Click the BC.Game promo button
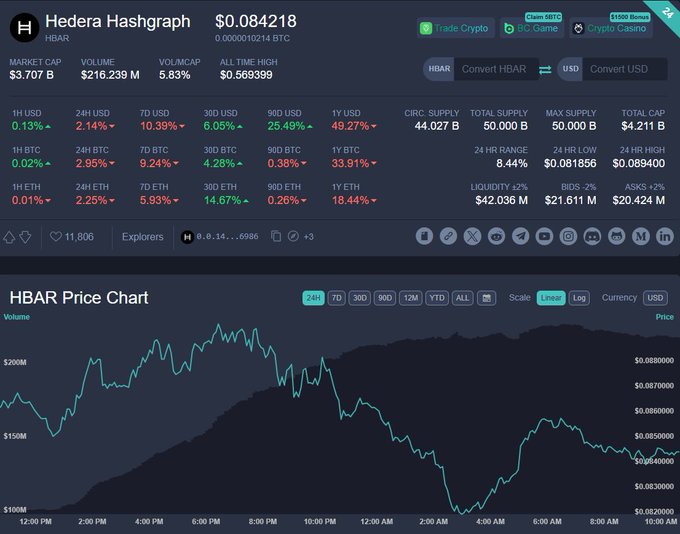Screen dimensions: 680x534 [x=532, y=28]
